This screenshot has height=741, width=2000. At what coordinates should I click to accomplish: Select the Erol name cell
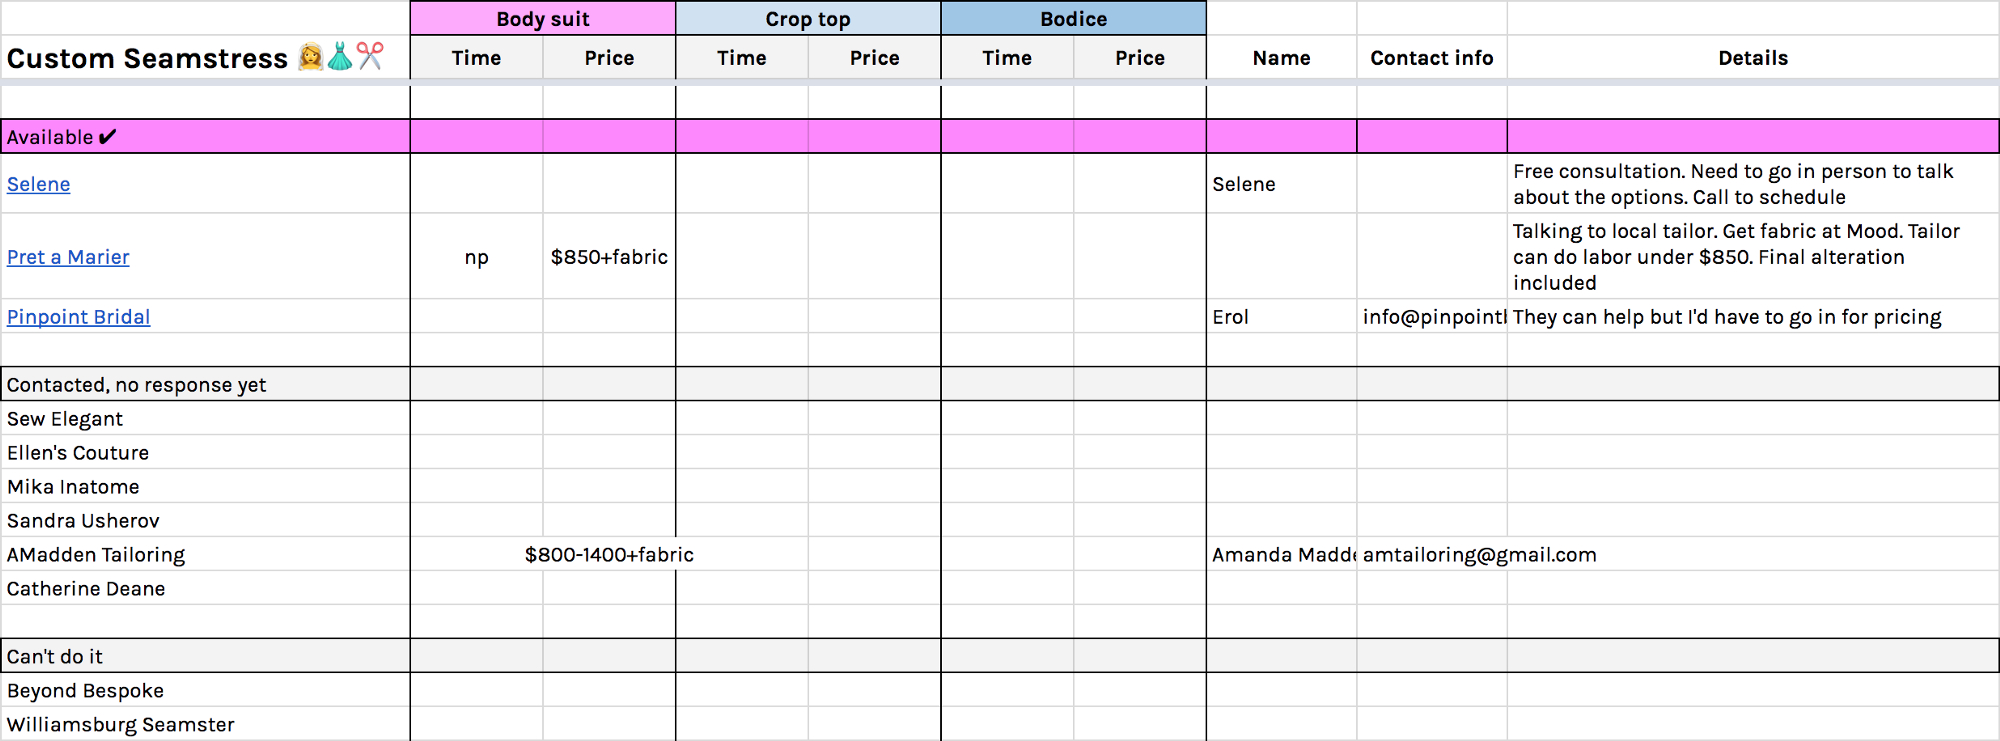pyautogui.click(x=1231, y=317)
